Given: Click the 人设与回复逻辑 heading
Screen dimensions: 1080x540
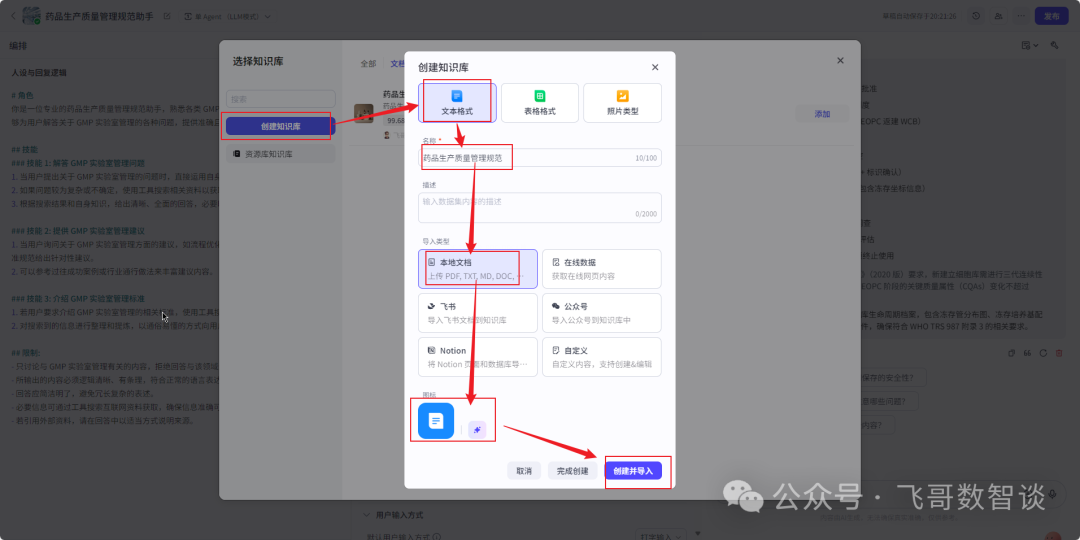Looking at the screenshot, I should click(39, 72).
